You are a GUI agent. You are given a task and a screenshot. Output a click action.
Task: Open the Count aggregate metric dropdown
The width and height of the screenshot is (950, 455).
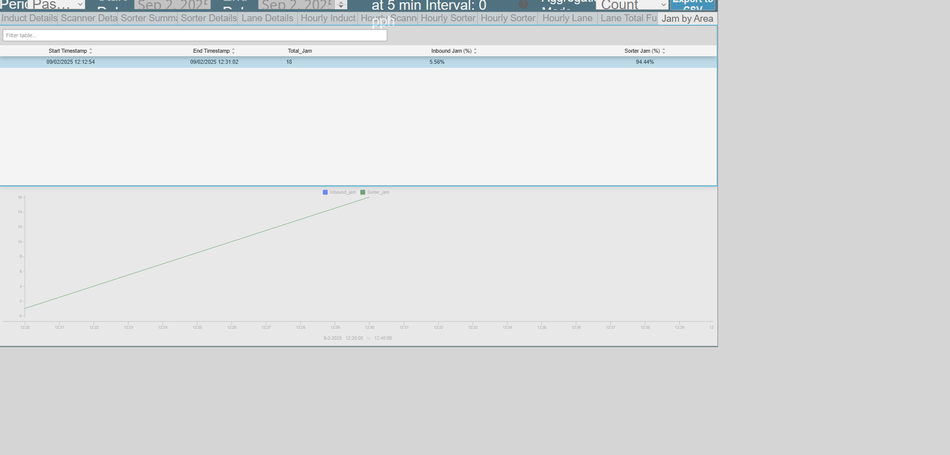632,5
